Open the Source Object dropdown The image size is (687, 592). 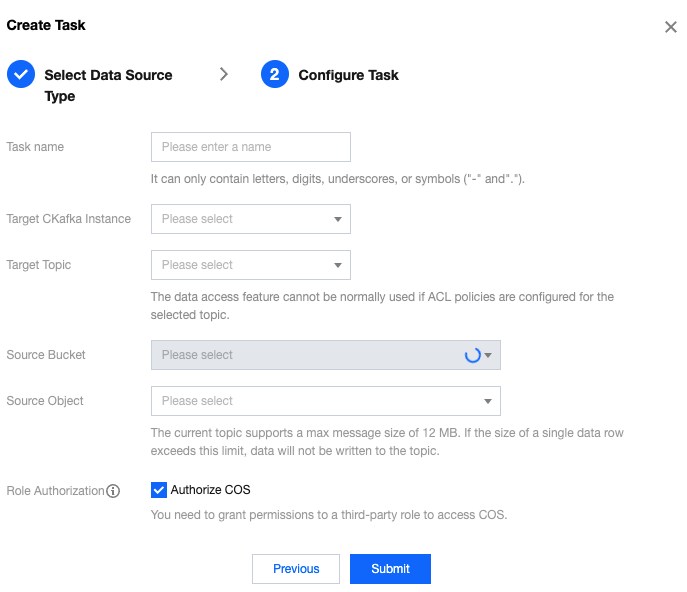click(x=325, y=401)
